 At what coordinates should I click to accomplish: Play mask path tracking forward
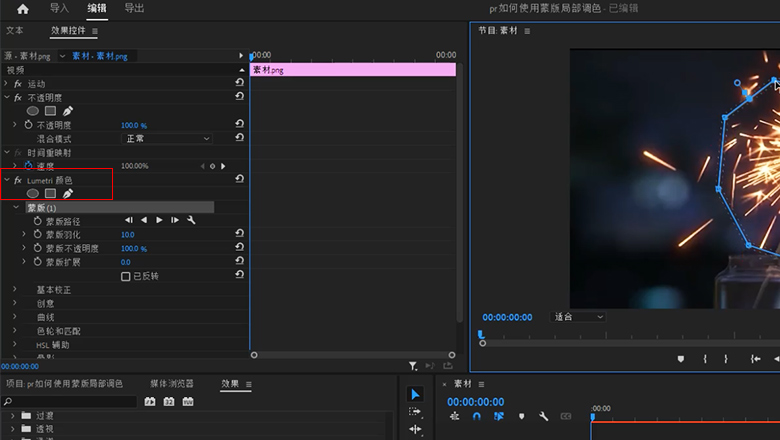tap(159, 220)
